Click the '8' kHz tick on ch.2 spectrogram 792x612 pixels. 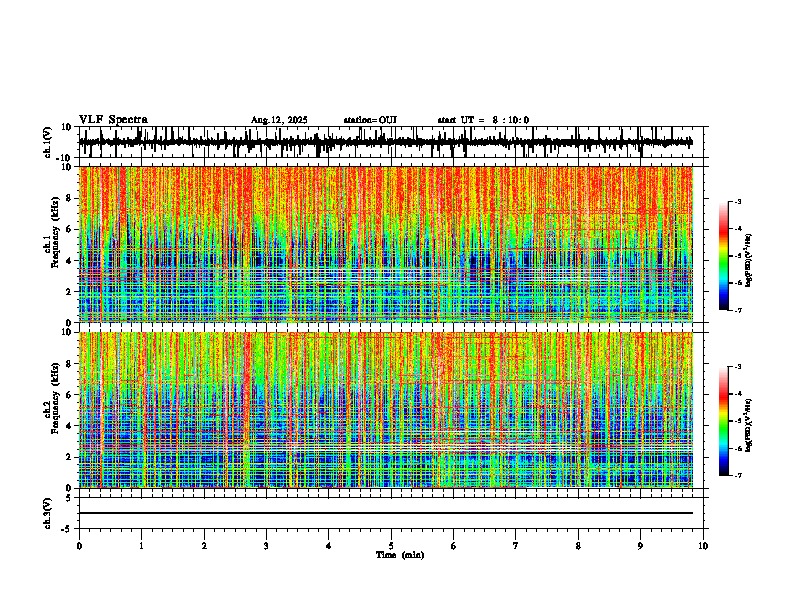point(70,364)
